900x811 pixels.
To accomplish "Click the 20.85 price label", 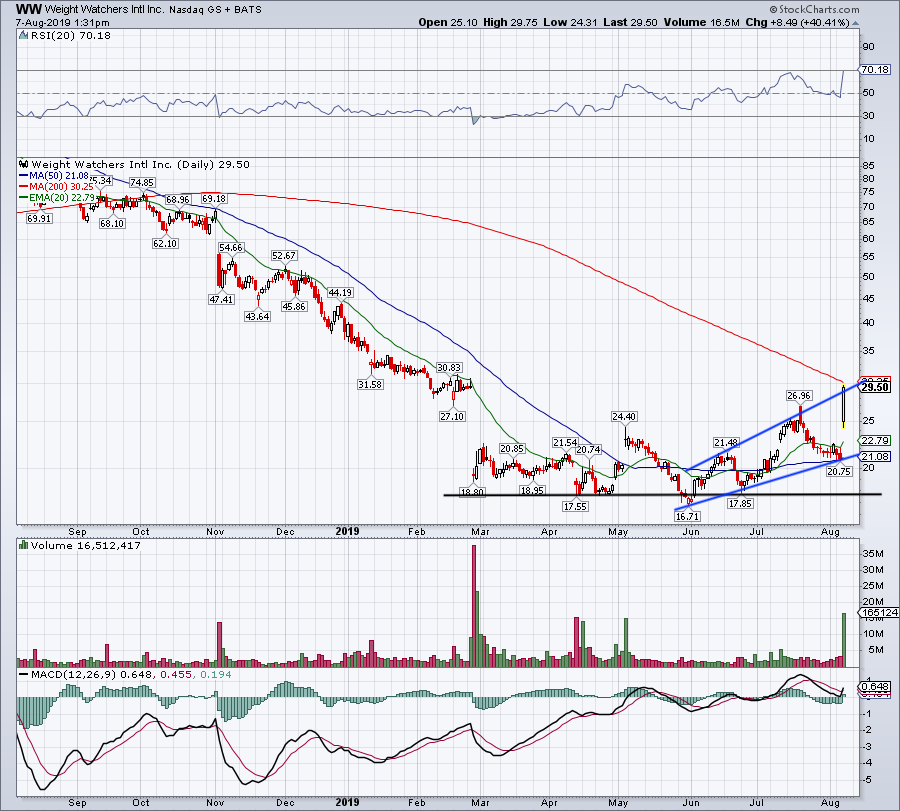I will (x=512, y=449).
